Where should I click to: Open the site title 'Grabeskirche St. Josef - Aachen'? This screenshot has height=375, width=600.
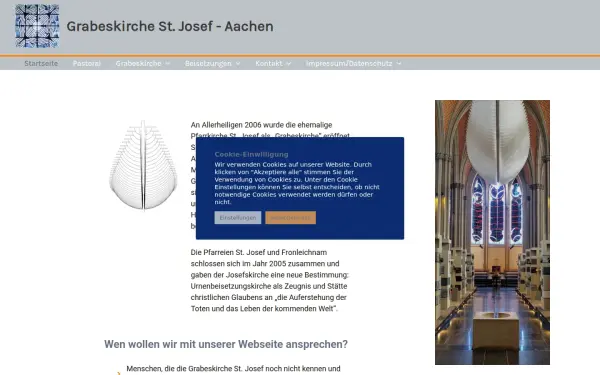170,26
